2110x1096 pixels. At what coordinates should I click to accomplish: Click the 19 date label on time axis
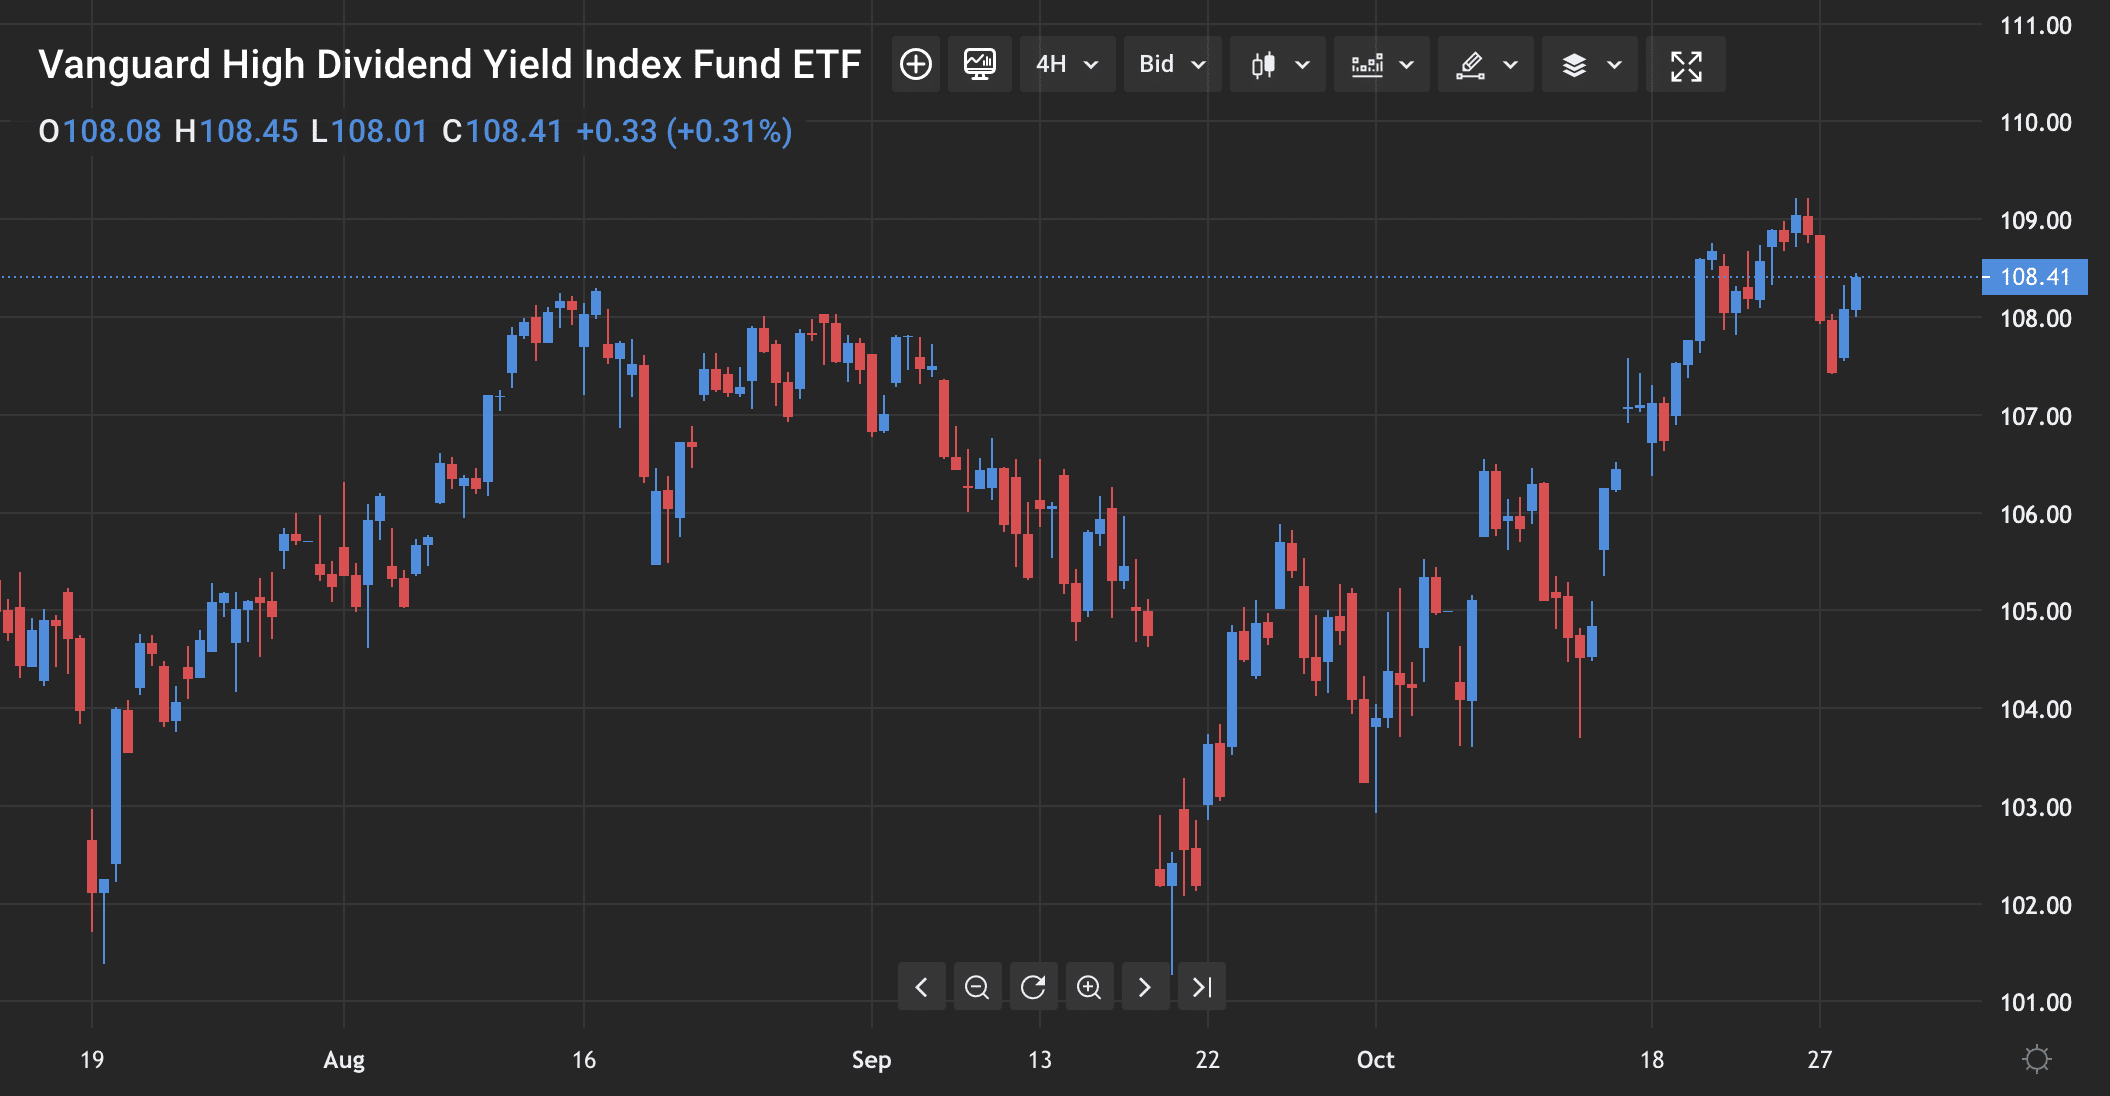tap(92, 1060)
